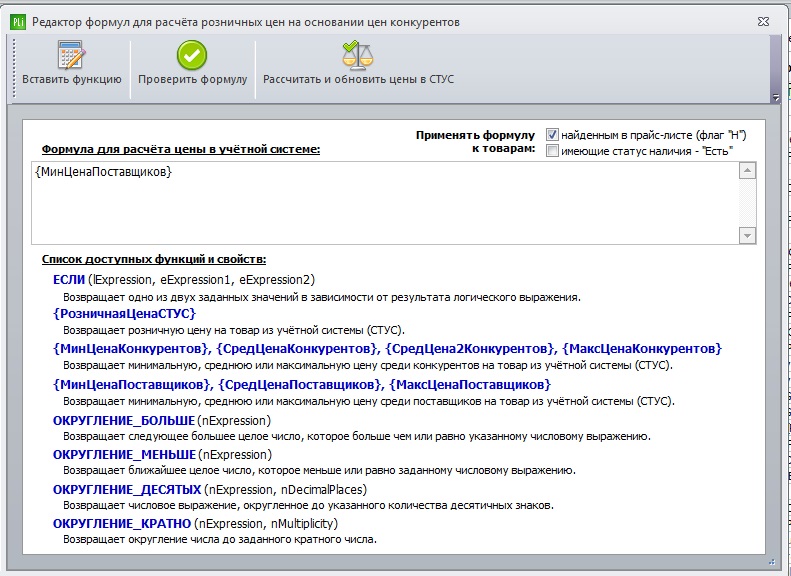This screenshot has height=576, width=791.
Task: Select the ОКРУГЛЕНИЕ_КРАТНО function
Action: [x=122, y=524]
